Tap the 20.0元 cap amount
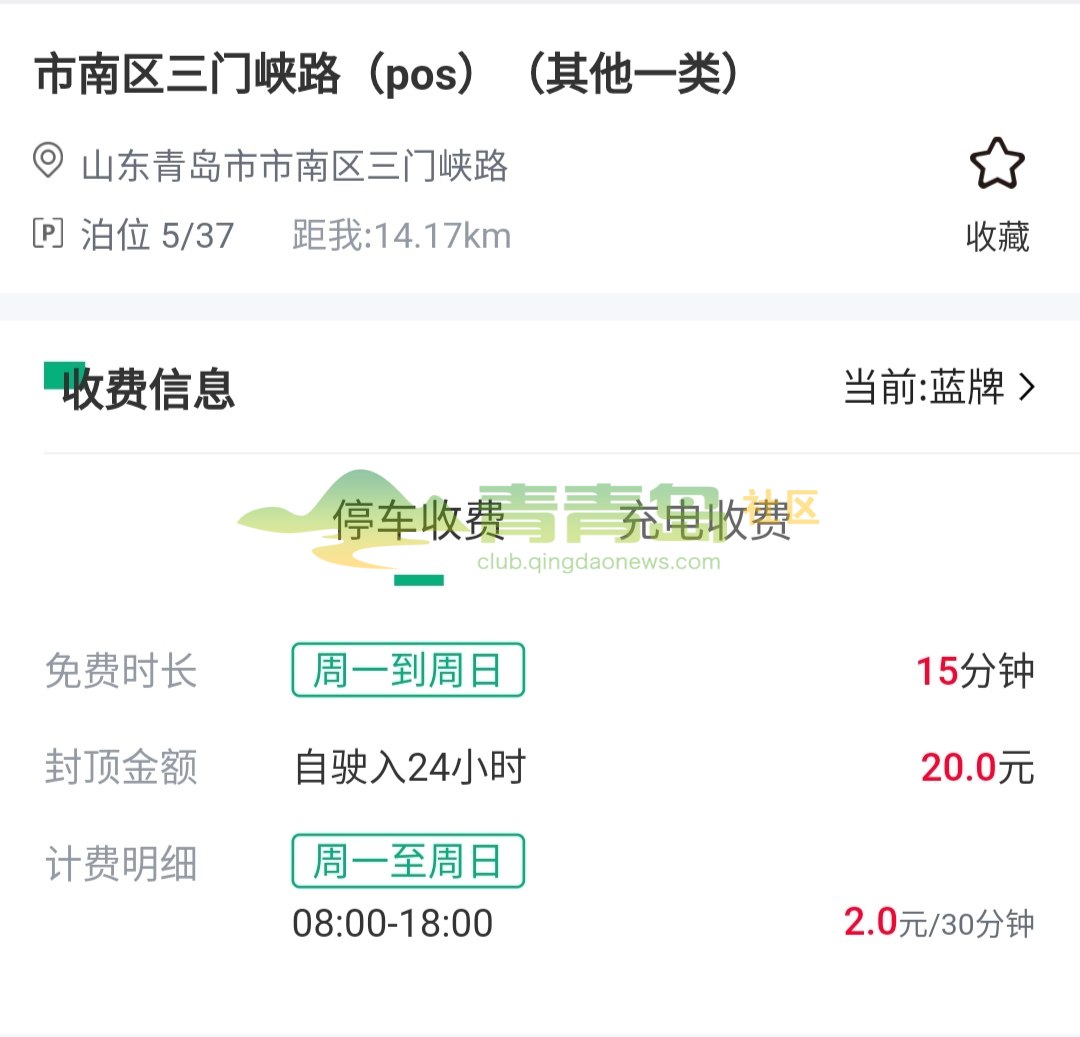Image resolution: width=1080 pixels, height=1037 pixels. click(977, 768)
